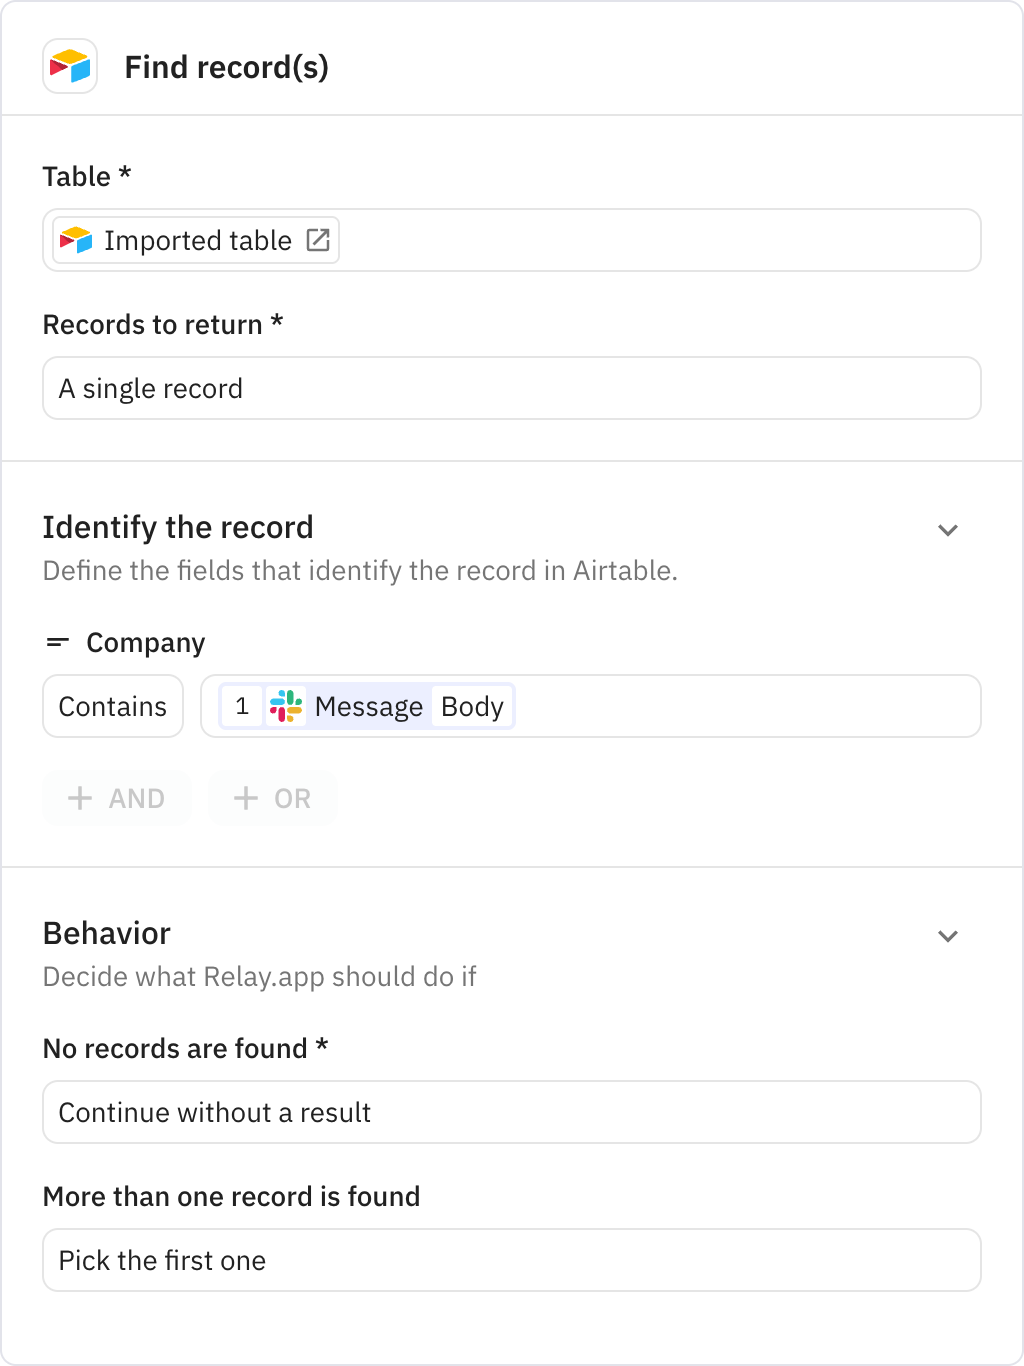Open the Records to return dropdown
Image resolution: width=1024 pixels, height=1366 pixels.
coord(512,388)
